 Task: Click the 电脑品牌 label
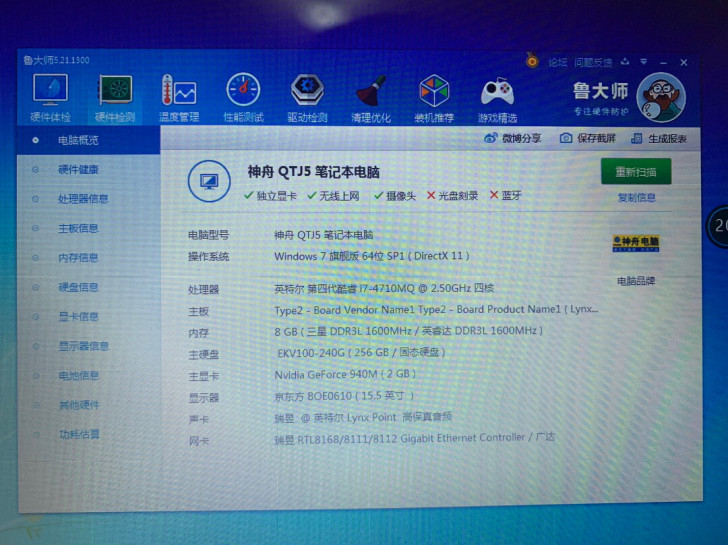click(x=636, y=281)
